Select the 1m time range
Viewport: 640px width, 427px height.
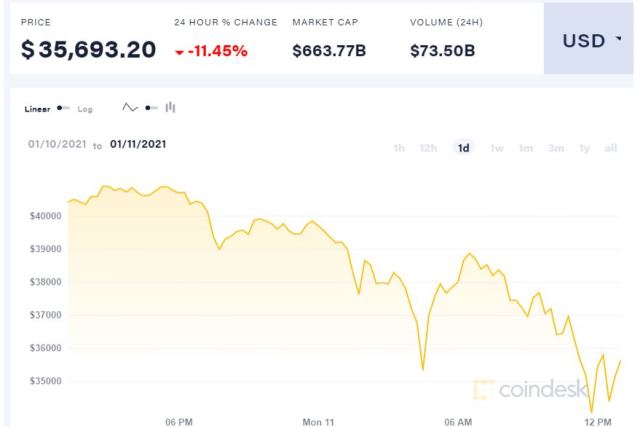click(x=525, y=148)
